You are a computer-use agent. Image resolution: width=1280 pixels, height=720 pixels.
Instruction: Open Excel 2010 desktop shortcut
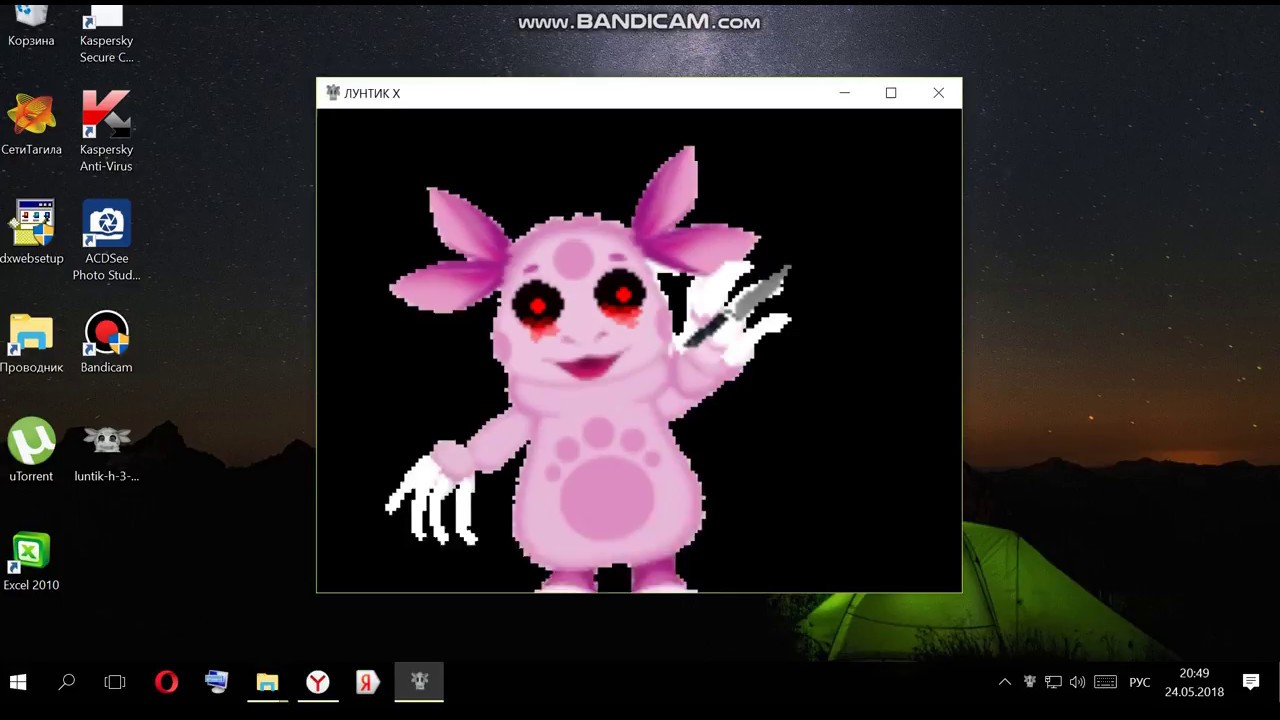(31, 561)
